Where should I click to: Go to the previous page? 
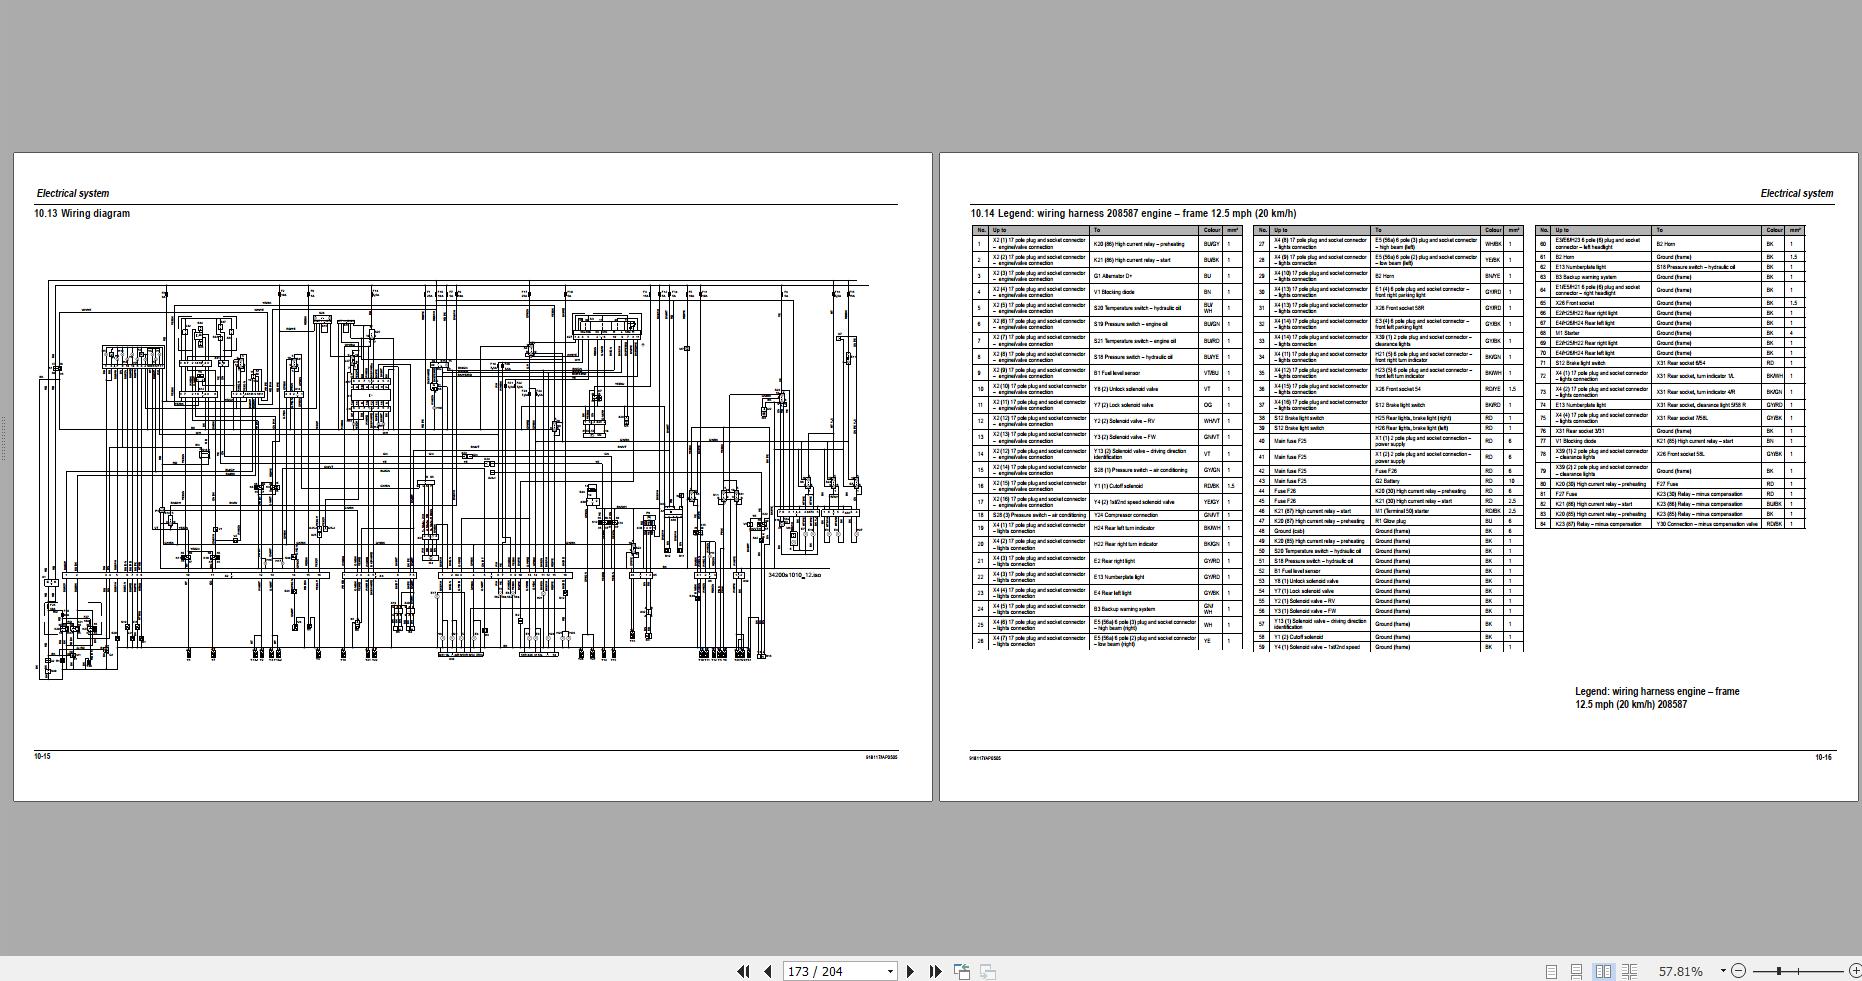pyautogui.click(x=767, y=971)
